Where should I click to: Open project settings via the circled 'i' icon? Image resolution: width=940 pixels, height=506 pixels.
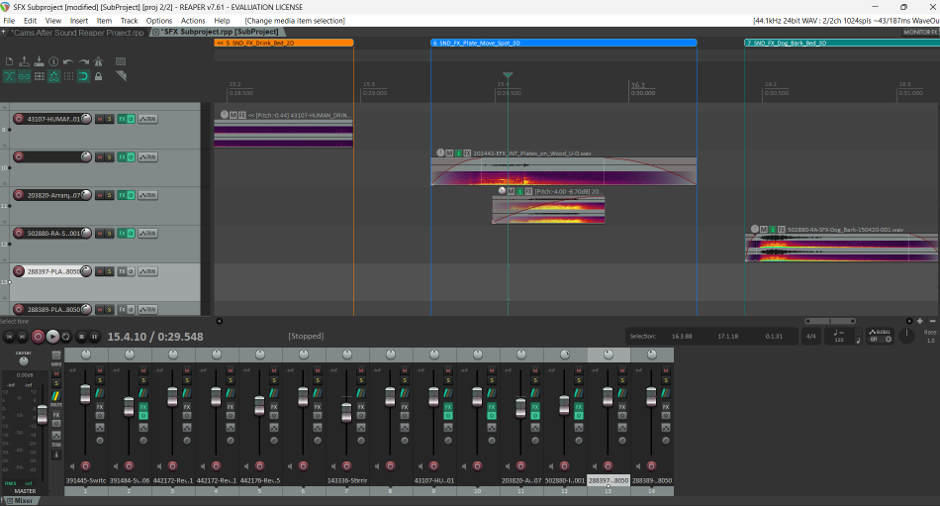(53, 62)
